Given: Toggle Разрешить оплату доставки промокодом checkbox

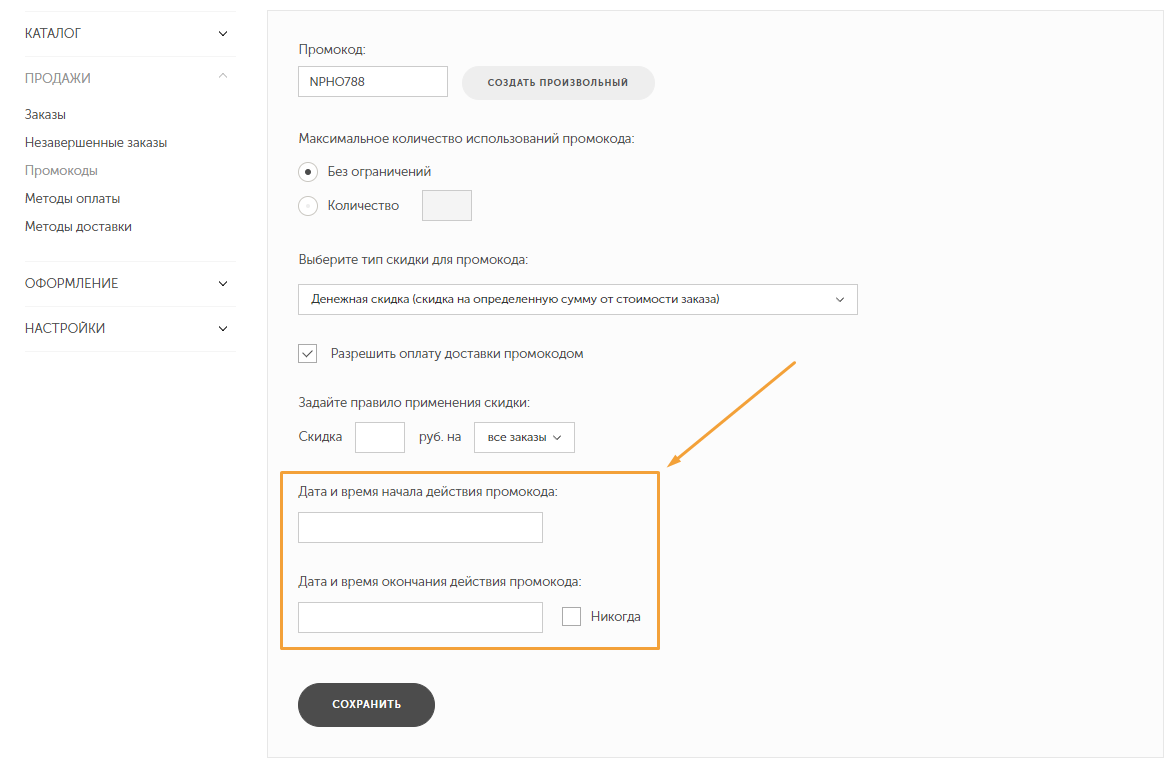Looking at the screenshot, I should pyautogui.click(x=308, y=353).
